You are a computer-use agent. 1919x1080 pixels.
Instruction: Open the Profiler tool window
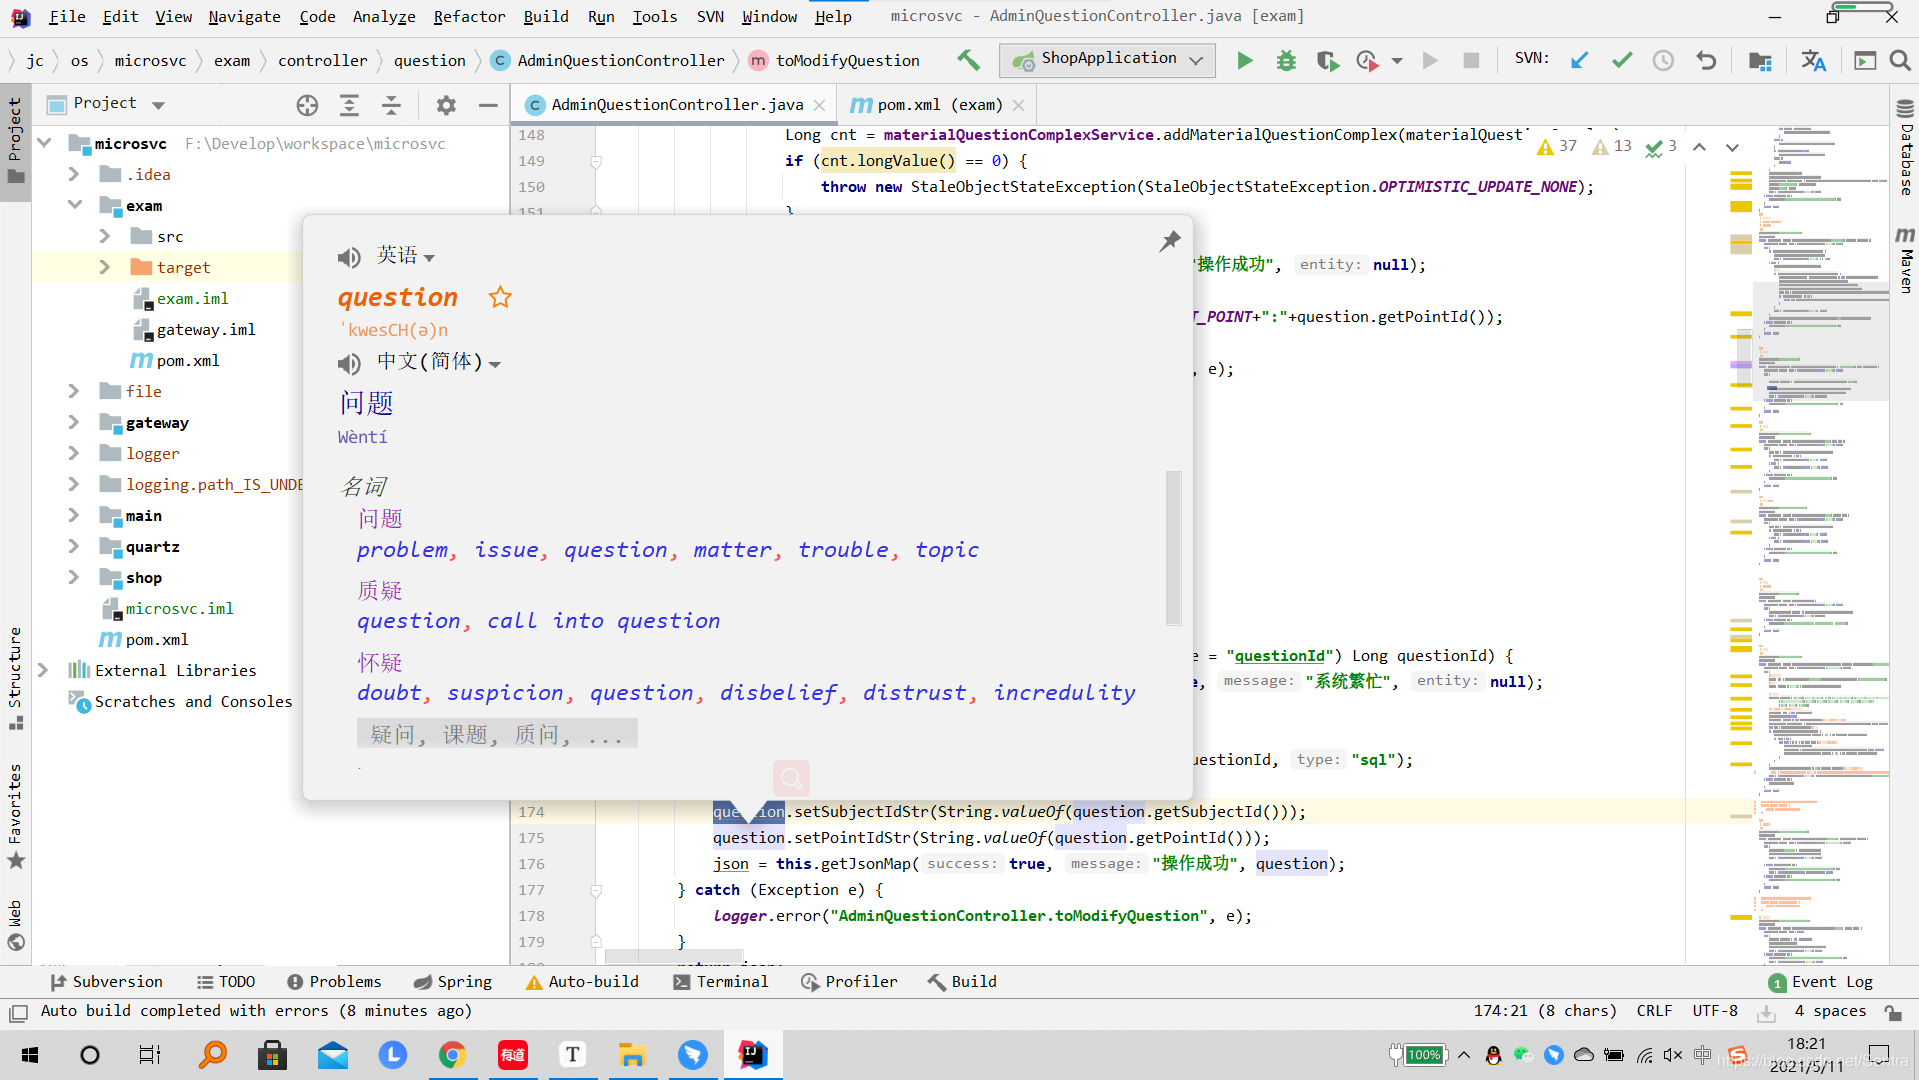[x=849, y=982]
